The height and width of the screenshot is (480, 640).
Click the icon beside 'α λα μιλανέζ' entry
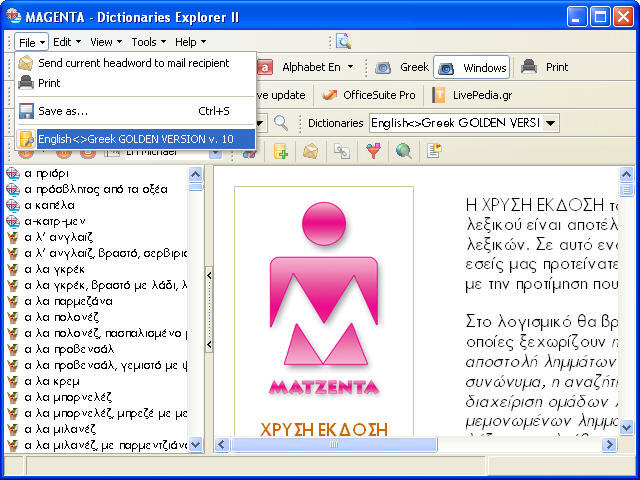pos(13,429)
